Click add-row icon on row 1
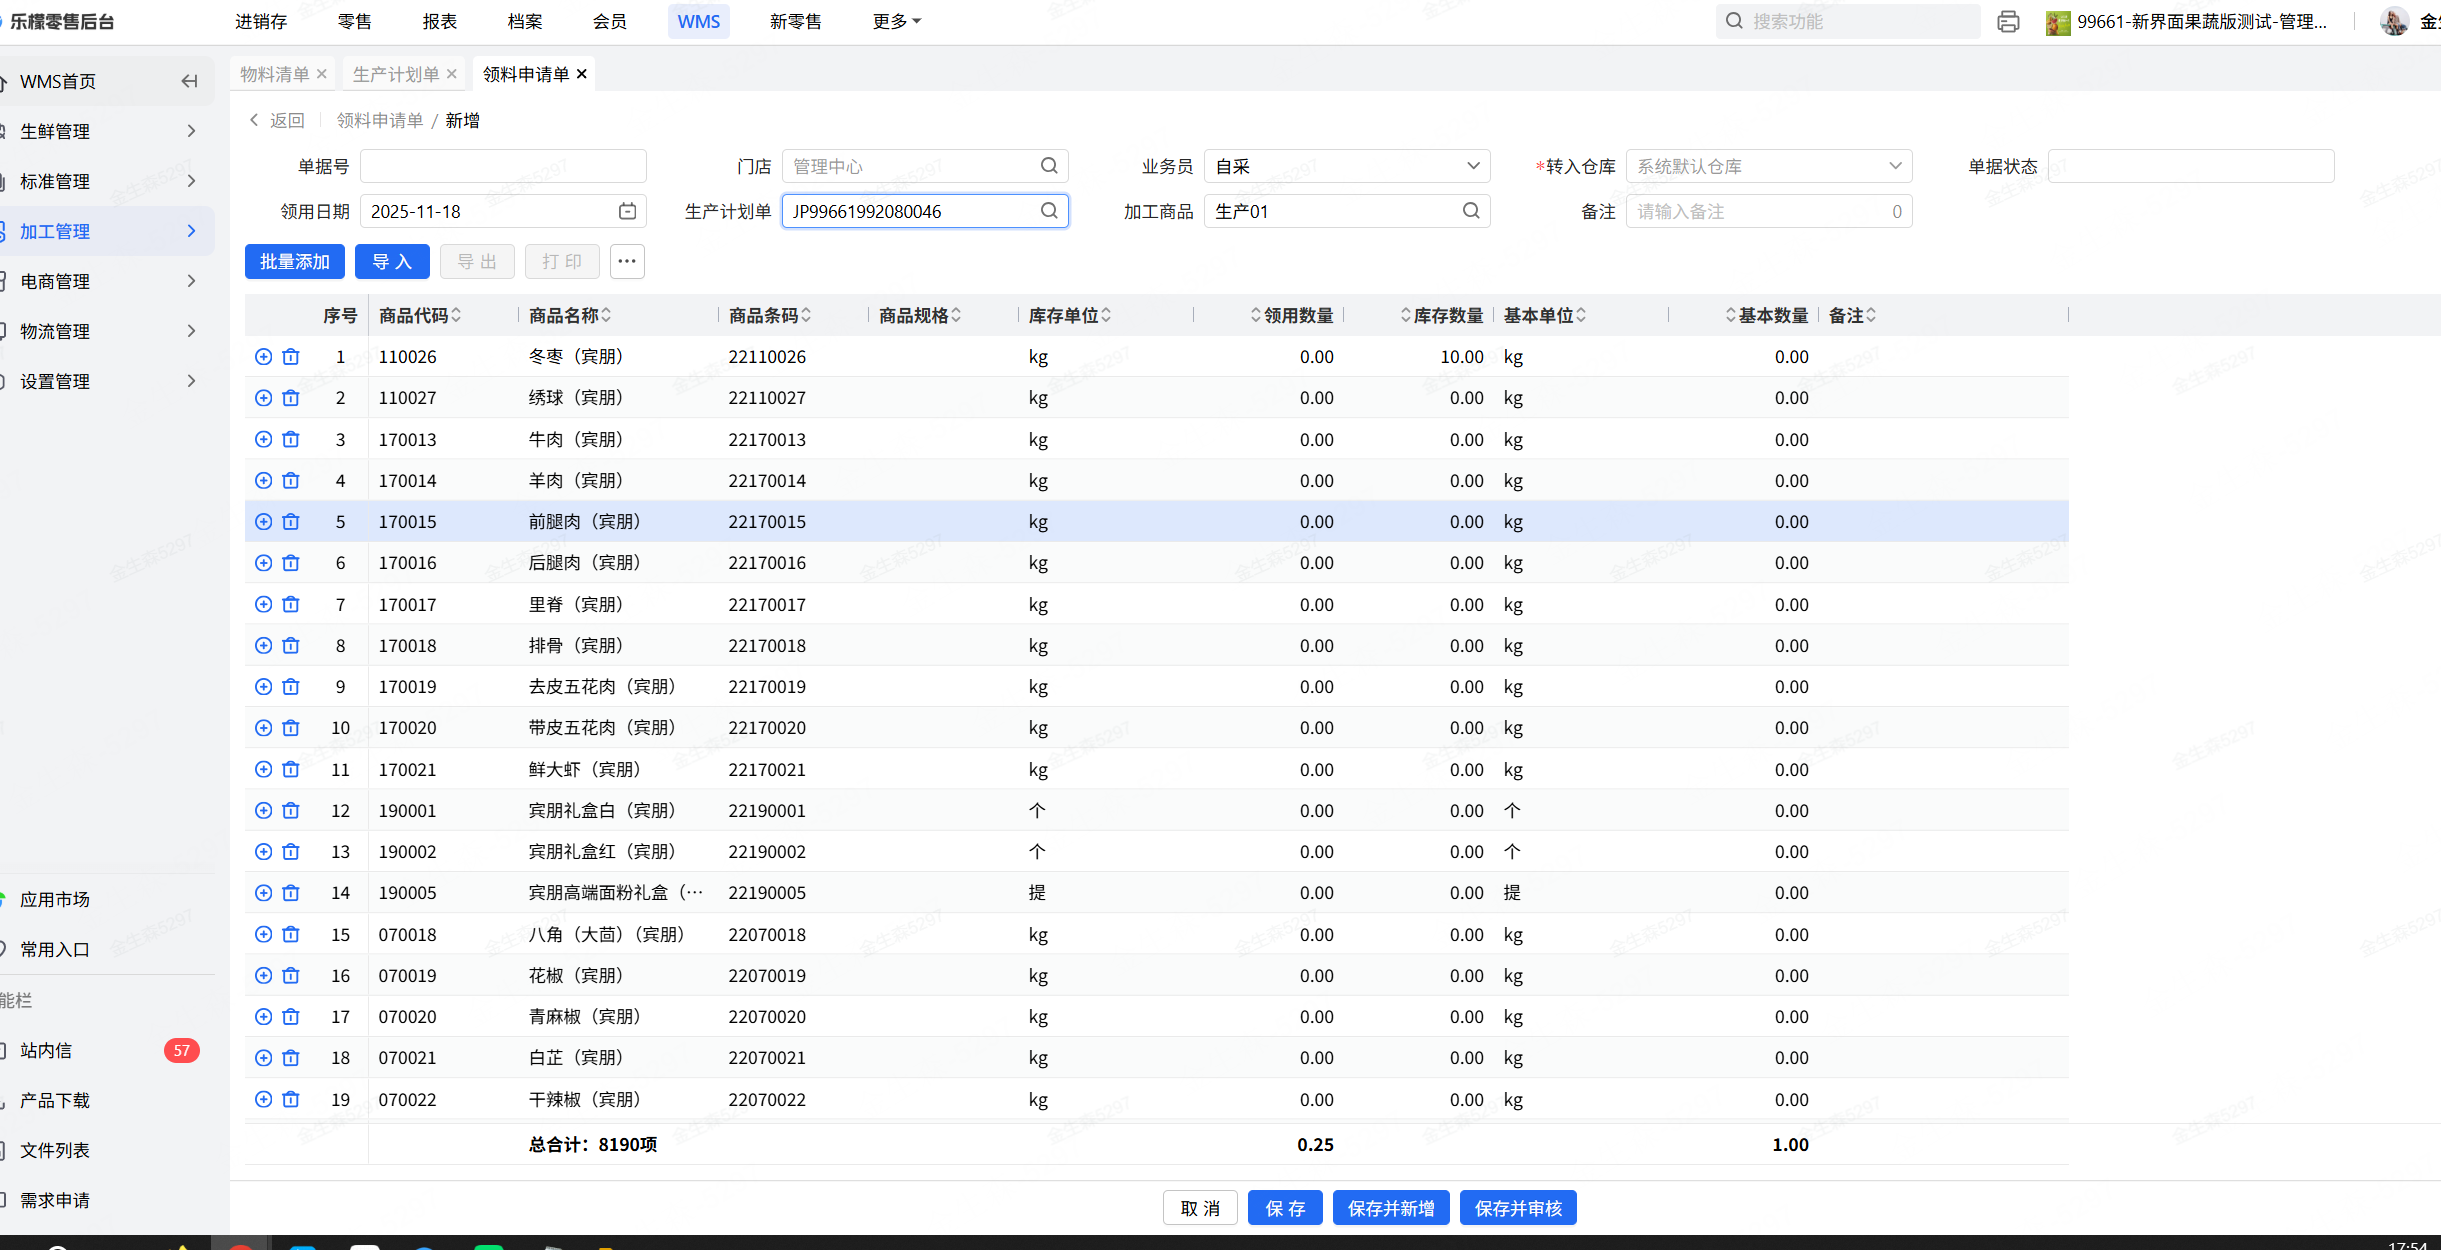The width and height of the screenshot is (2441, 1250). point(263,357)
